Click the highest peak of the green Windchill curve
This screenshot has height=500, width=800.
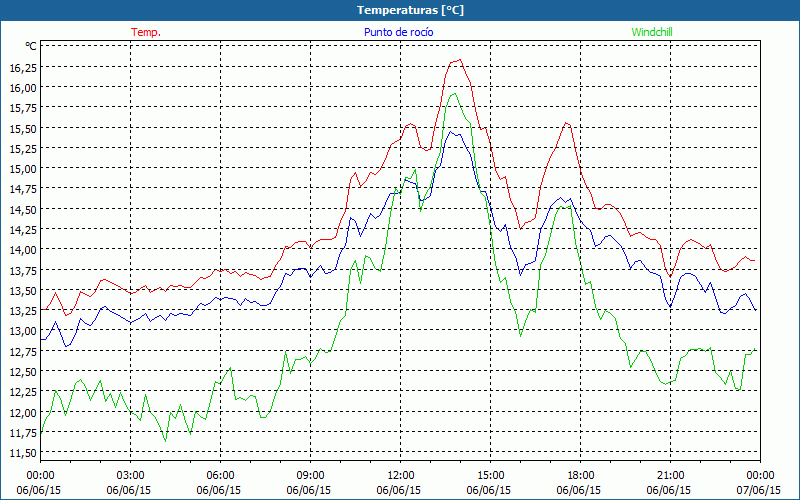tap(454, 94)
